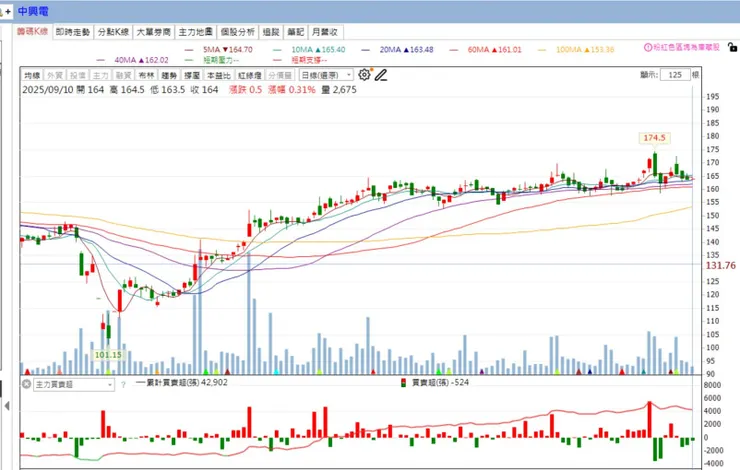
Task: Open the 月營收 tab
Action: pos(325,32)
